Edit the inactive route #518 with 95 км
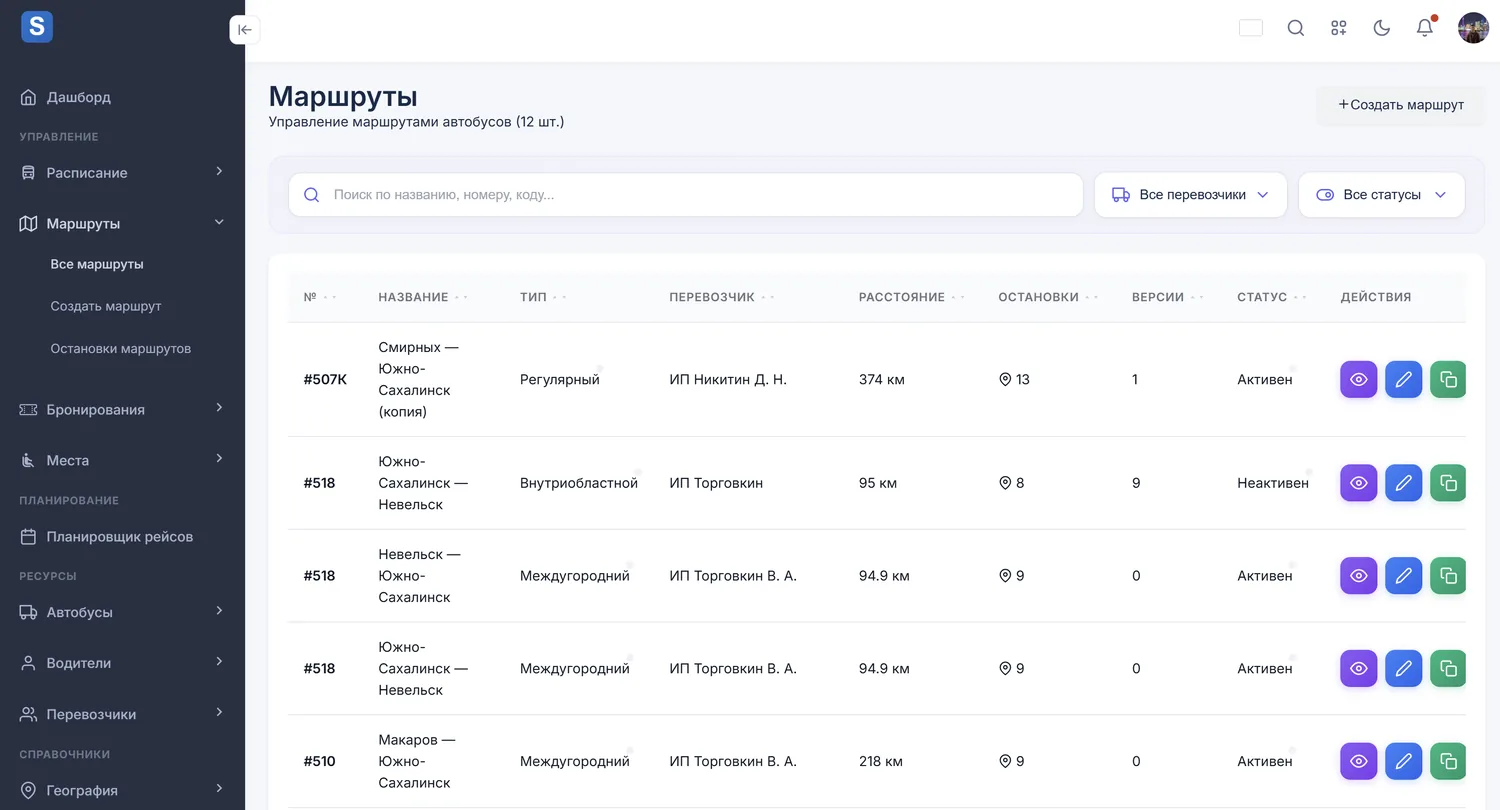1500x810 pixels. [x=1404, y=483]
